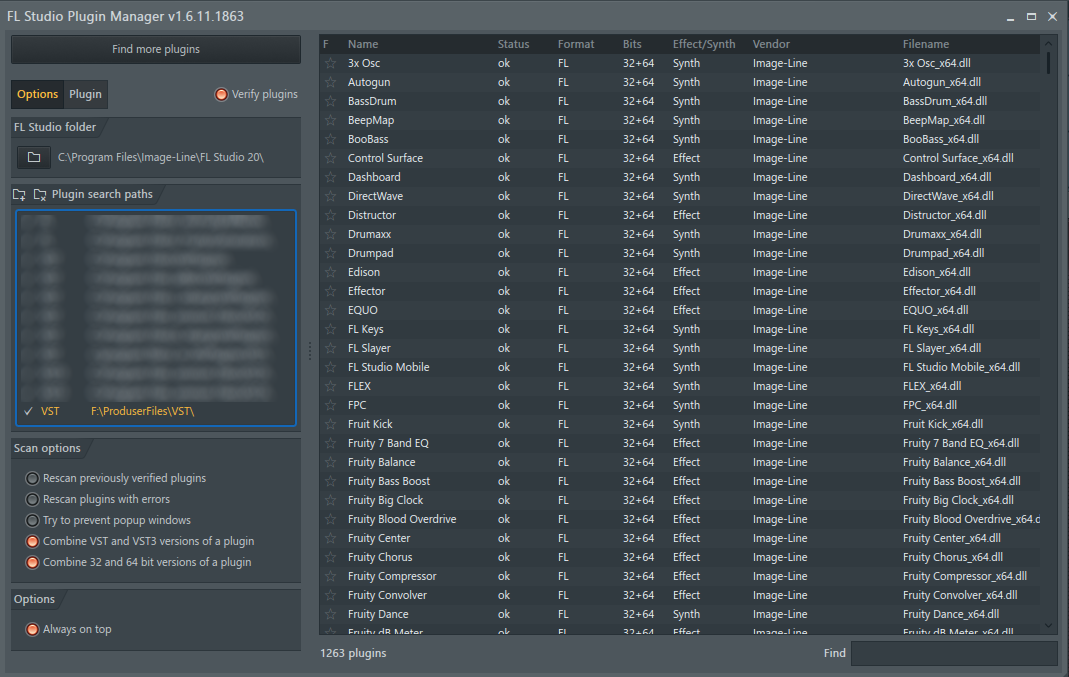This screenshot has width=1069, height=677.
Task: Switch to the Options tab
Action: pos(37,94)
